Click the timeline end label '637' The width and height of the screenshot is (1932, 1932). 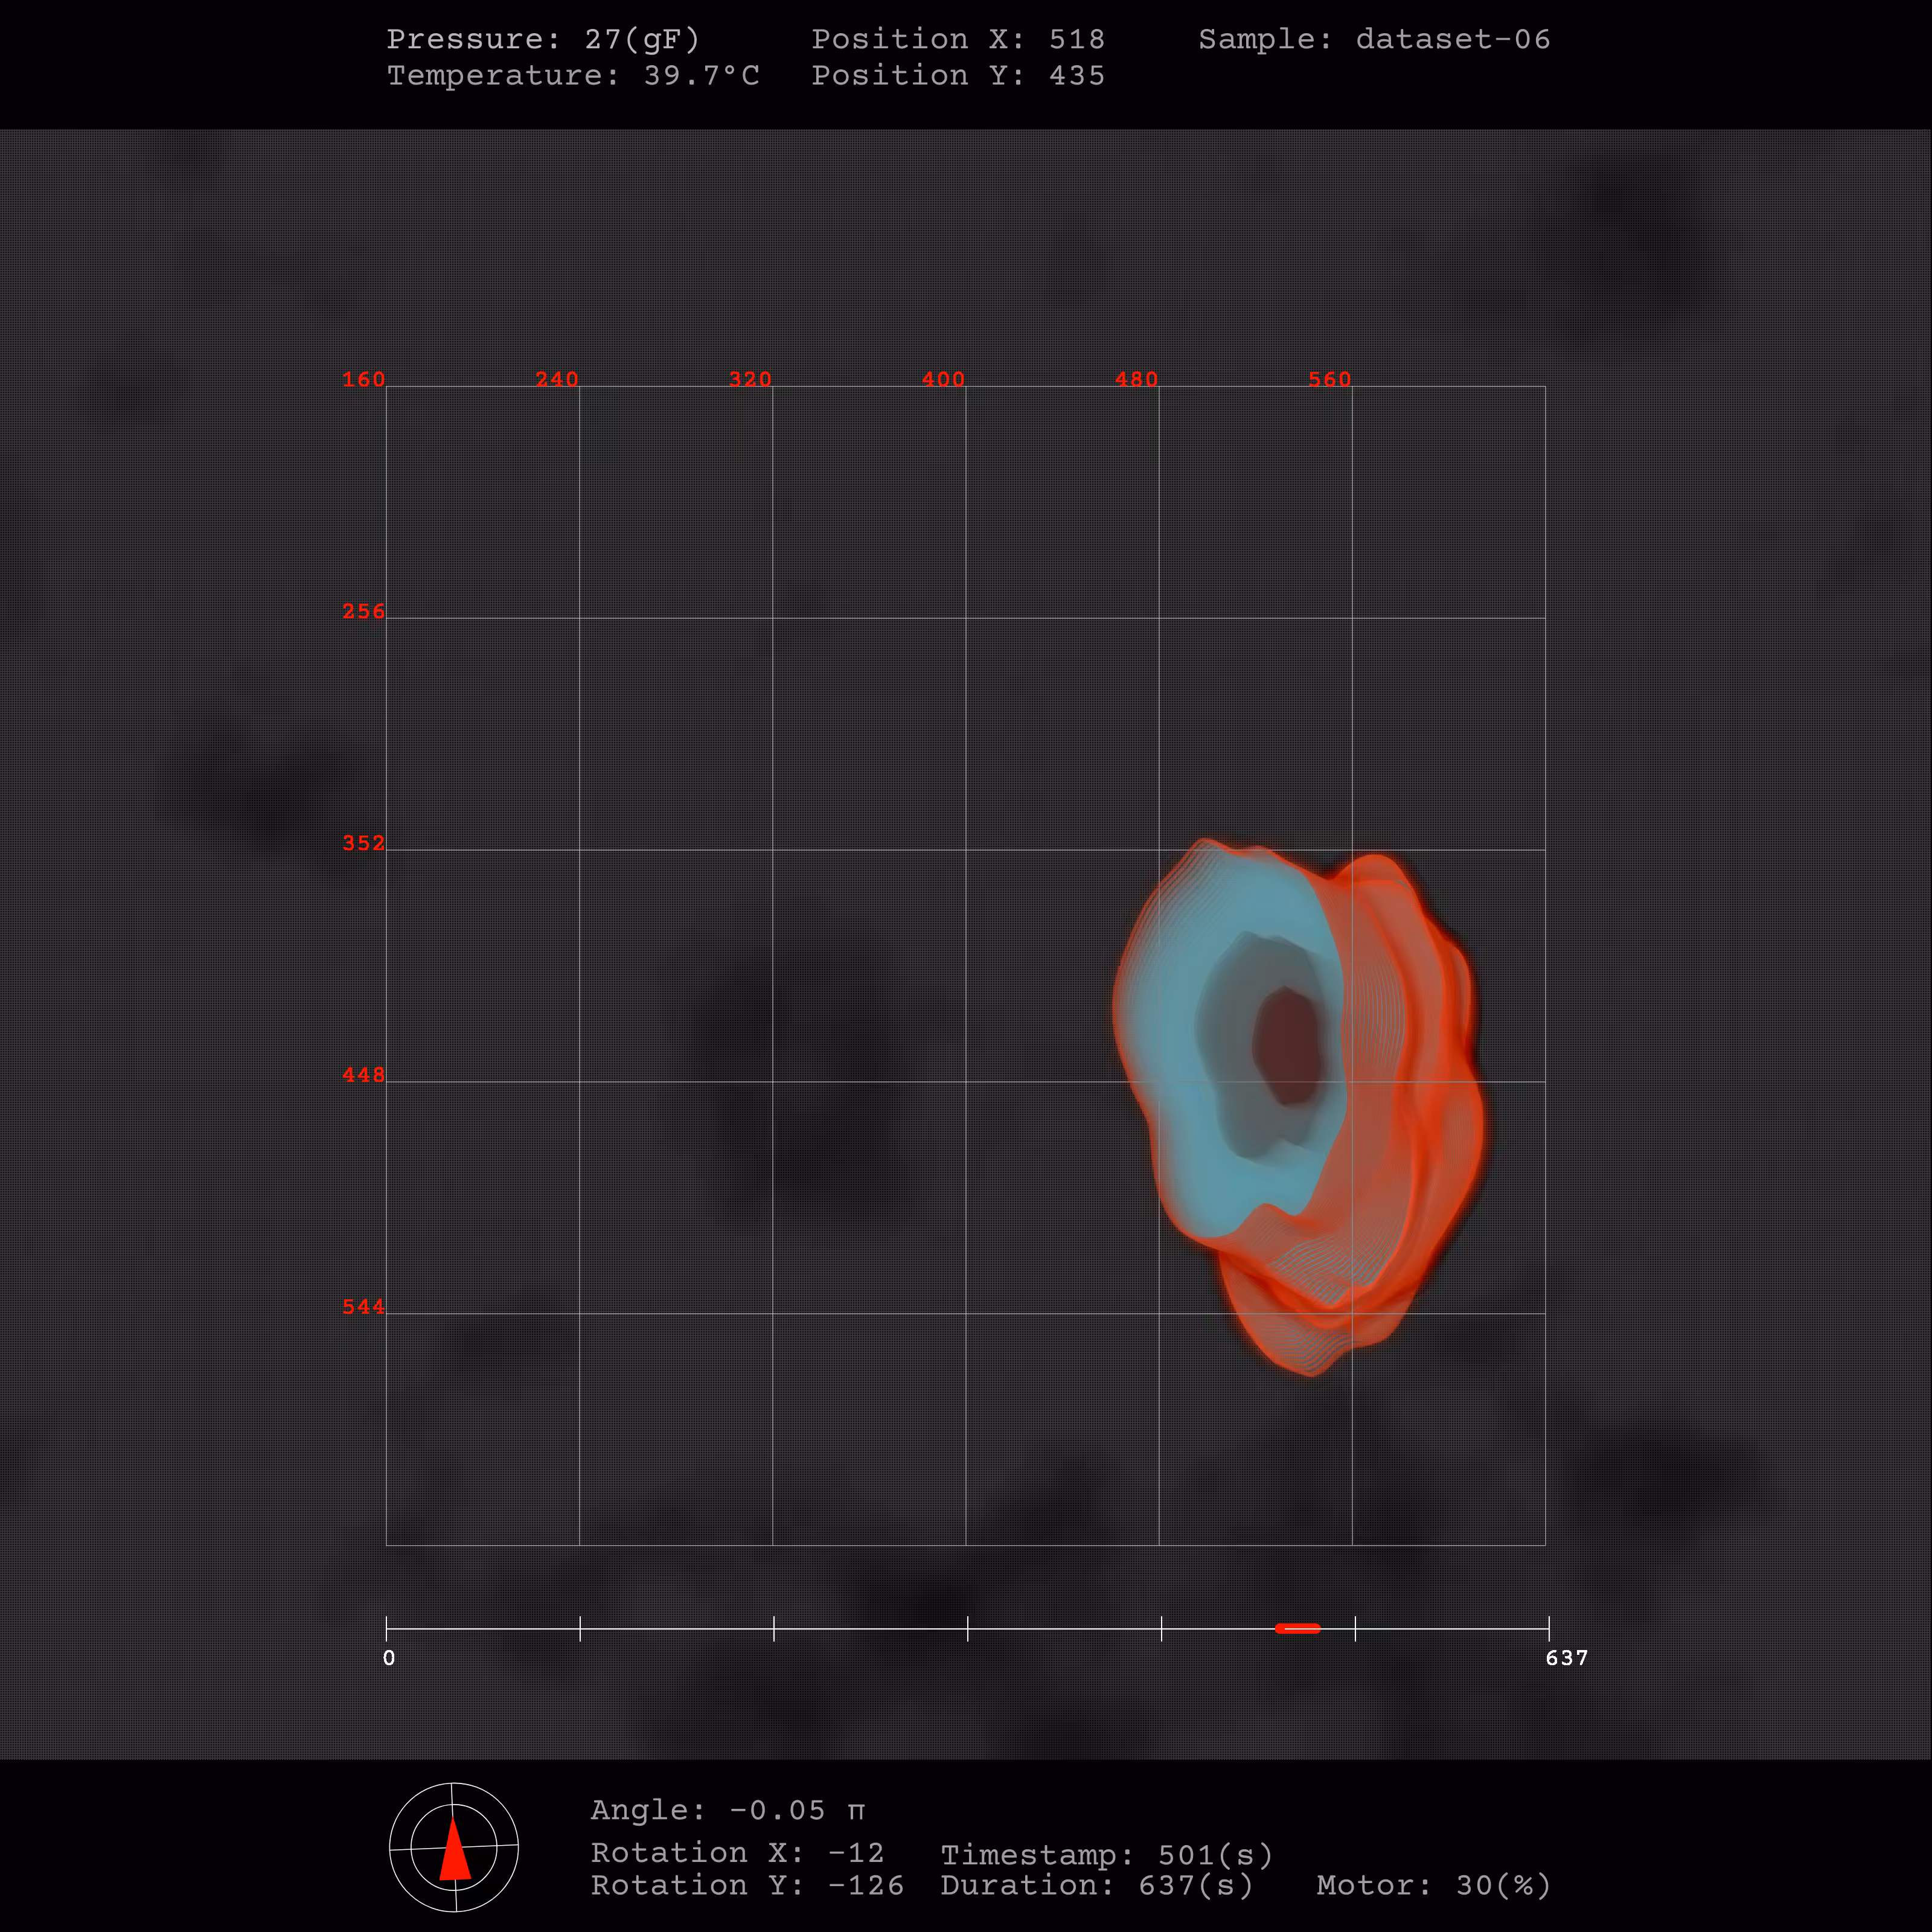tap(1566, 1658)
